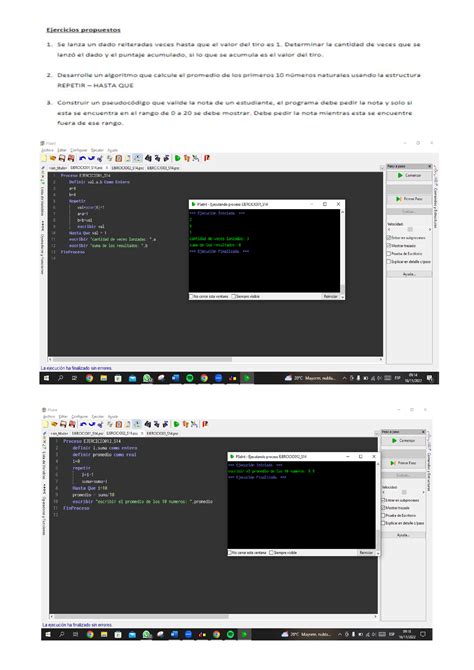The height and width of the screenshot is (670, 474).
Task: Expand 'Lista de variables' side panel in EJERCICIO01 window
Action: [42, 201]
